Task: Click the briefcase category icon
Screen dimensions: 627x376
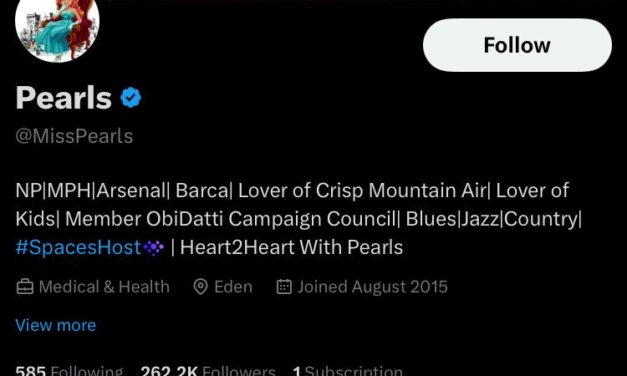Action: point(25,287)
